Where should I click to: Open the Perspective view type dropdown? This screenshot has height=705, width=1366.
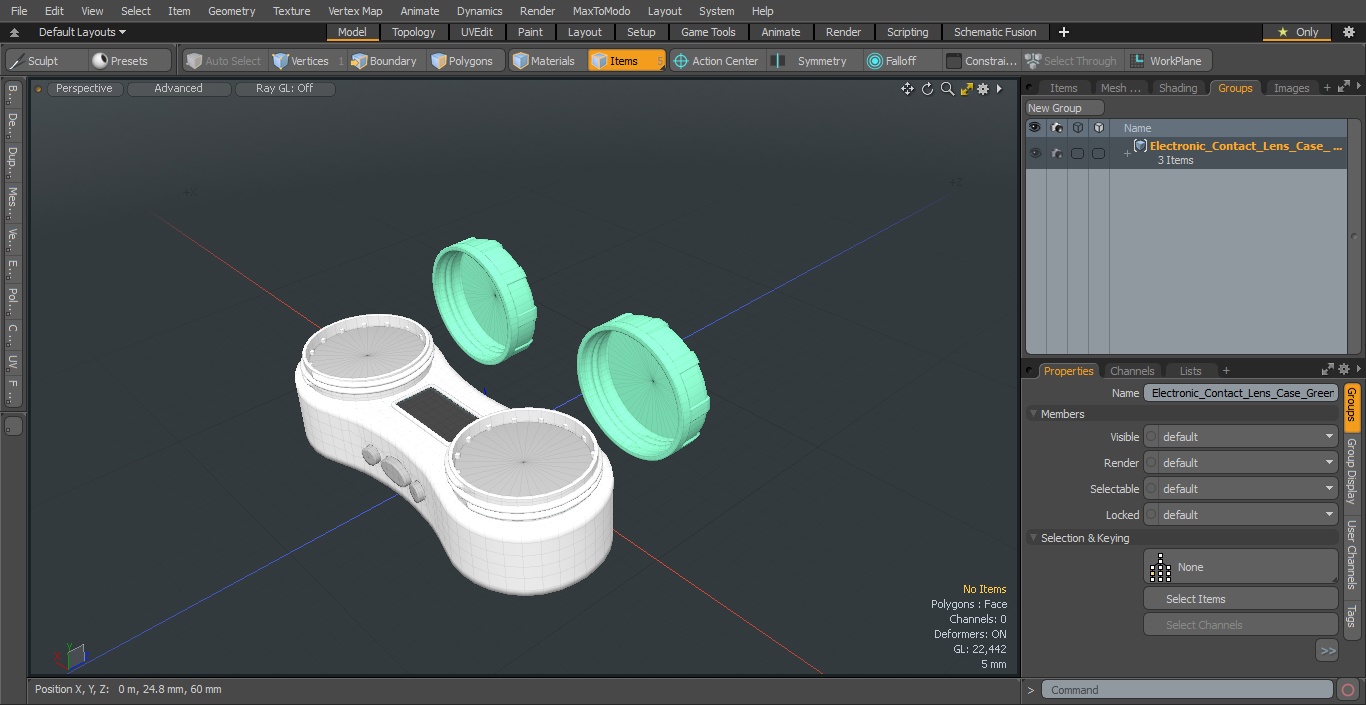pyautogui.click(x=84, y=89)
